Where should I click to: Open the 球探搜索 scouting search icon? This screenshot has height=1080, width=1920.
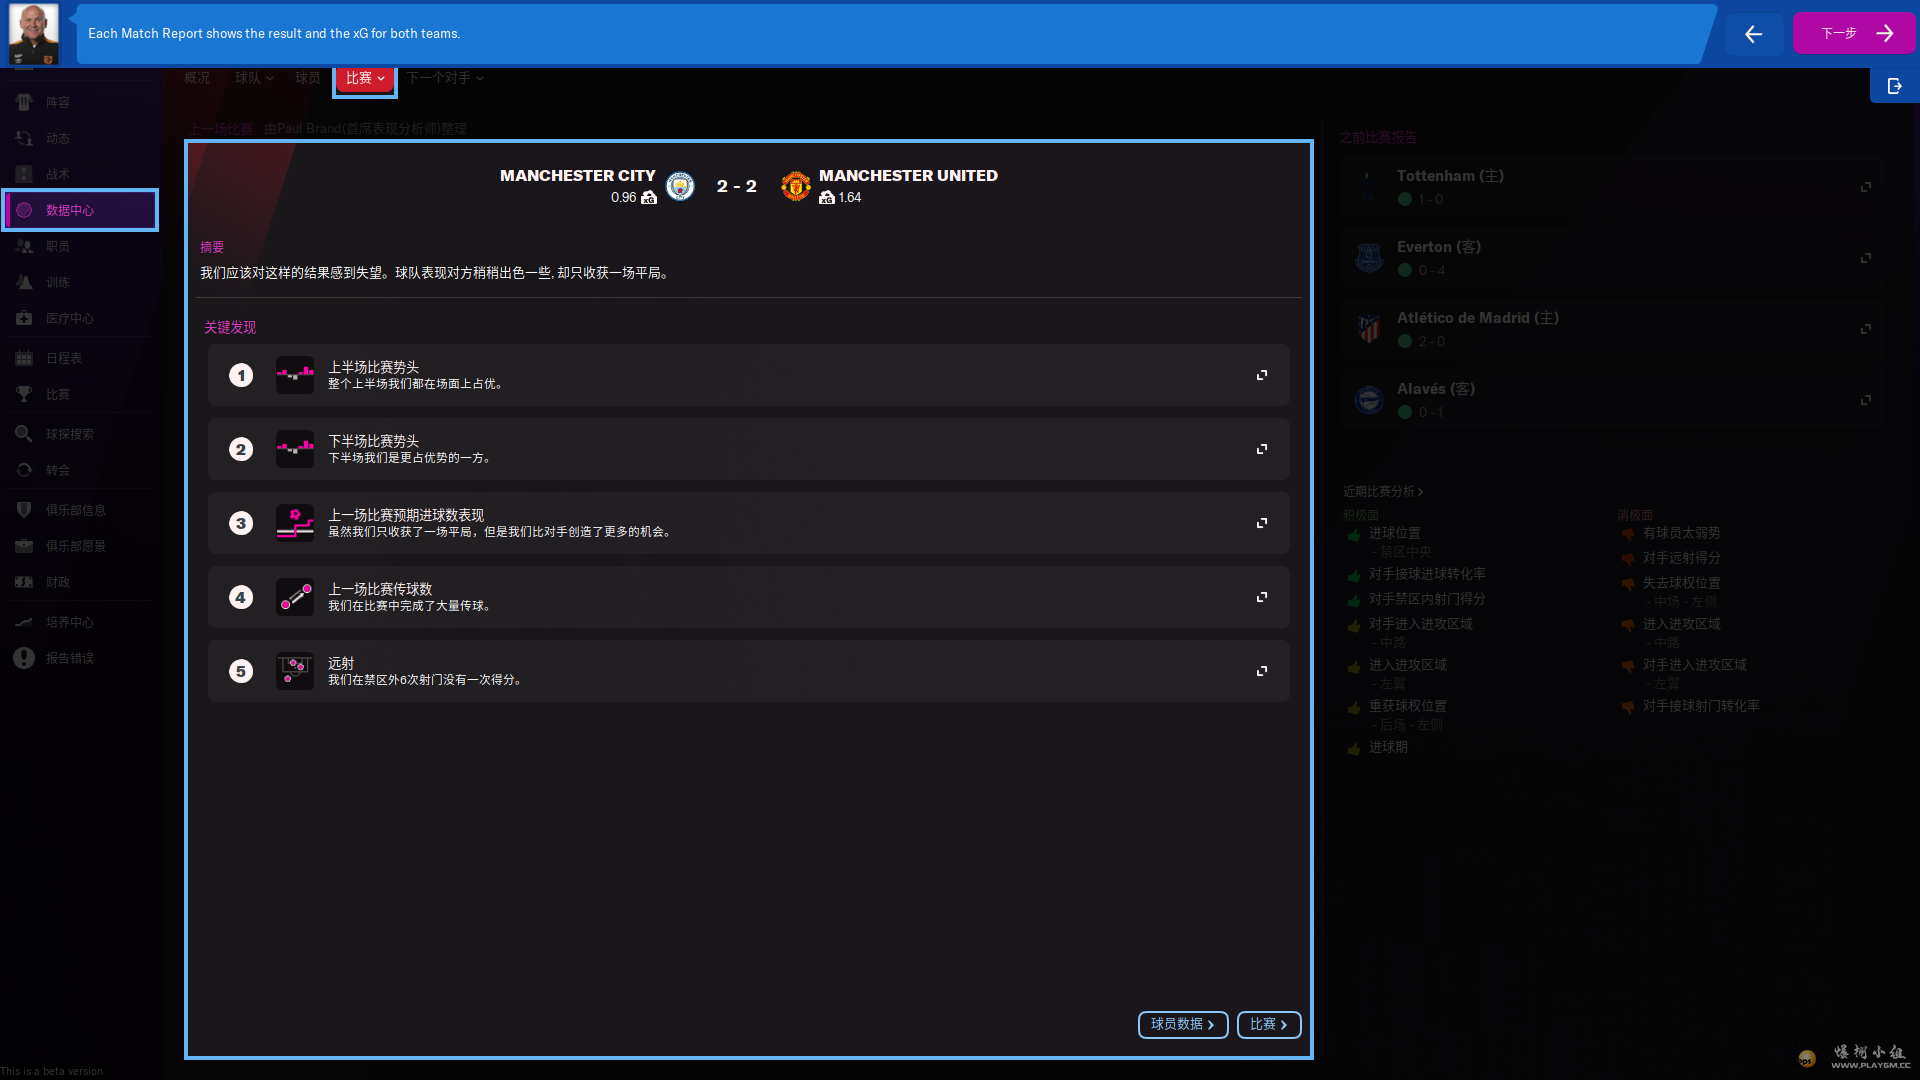(x=24, y=434)
